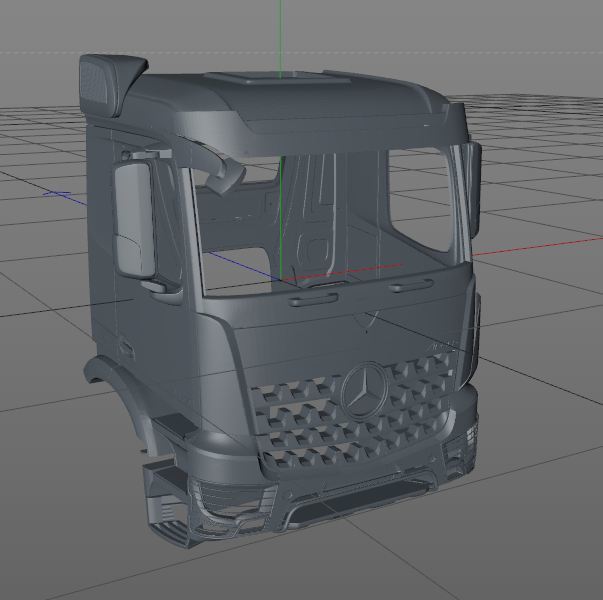The image size is (603, 600).
Task: Select the roof-mounted air deflector box
Action: pyautogui.click(x=112, y=84)
